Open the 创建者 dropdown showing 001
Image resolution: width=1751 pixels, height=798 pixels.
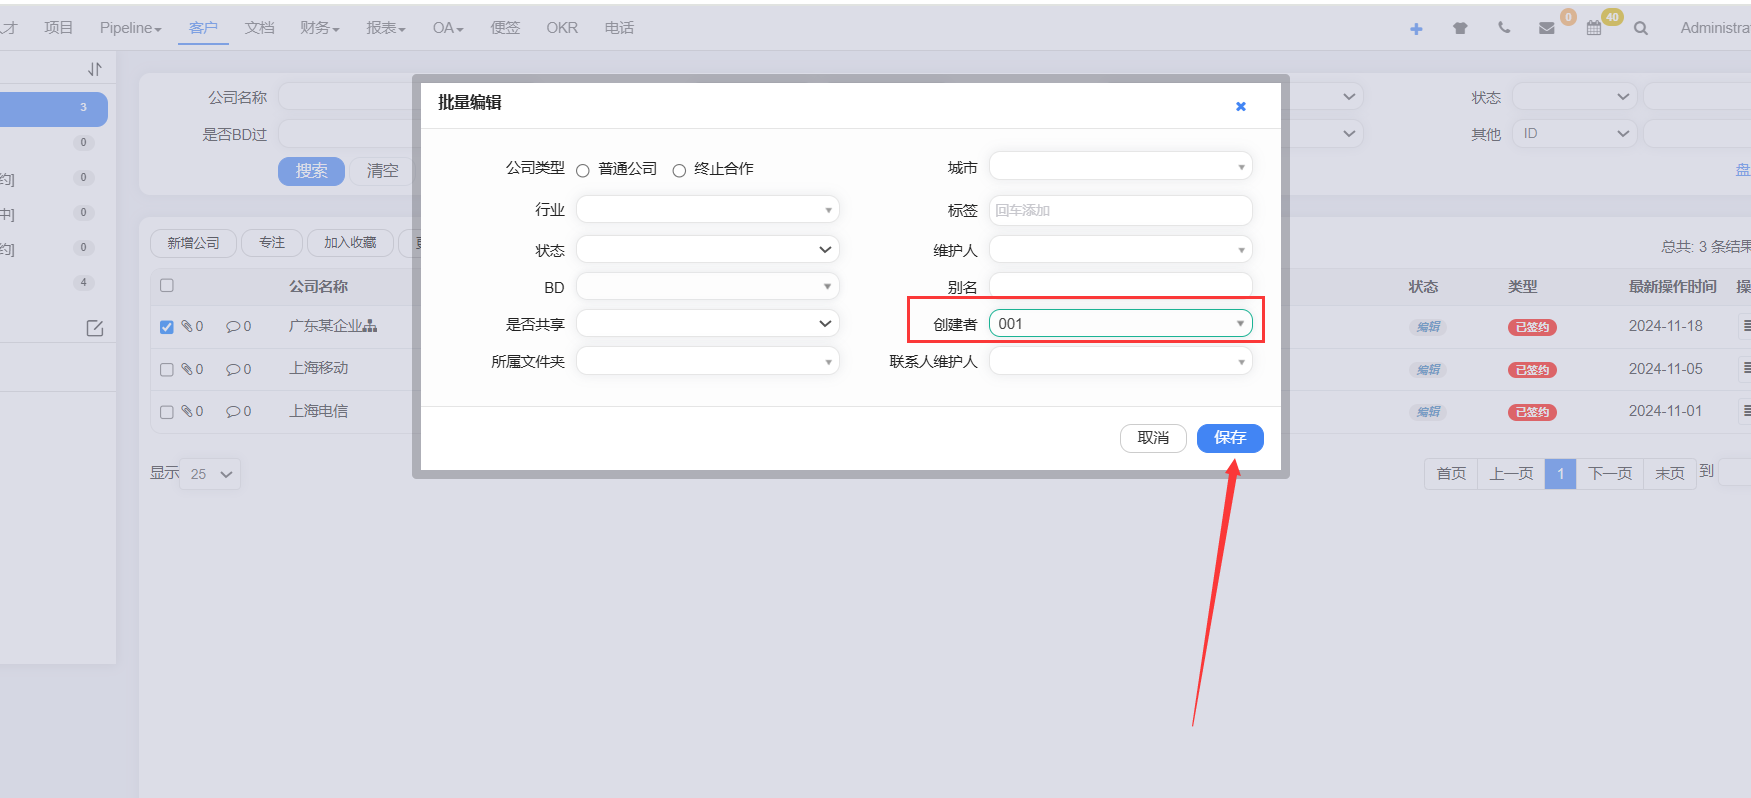[1120, 323]
